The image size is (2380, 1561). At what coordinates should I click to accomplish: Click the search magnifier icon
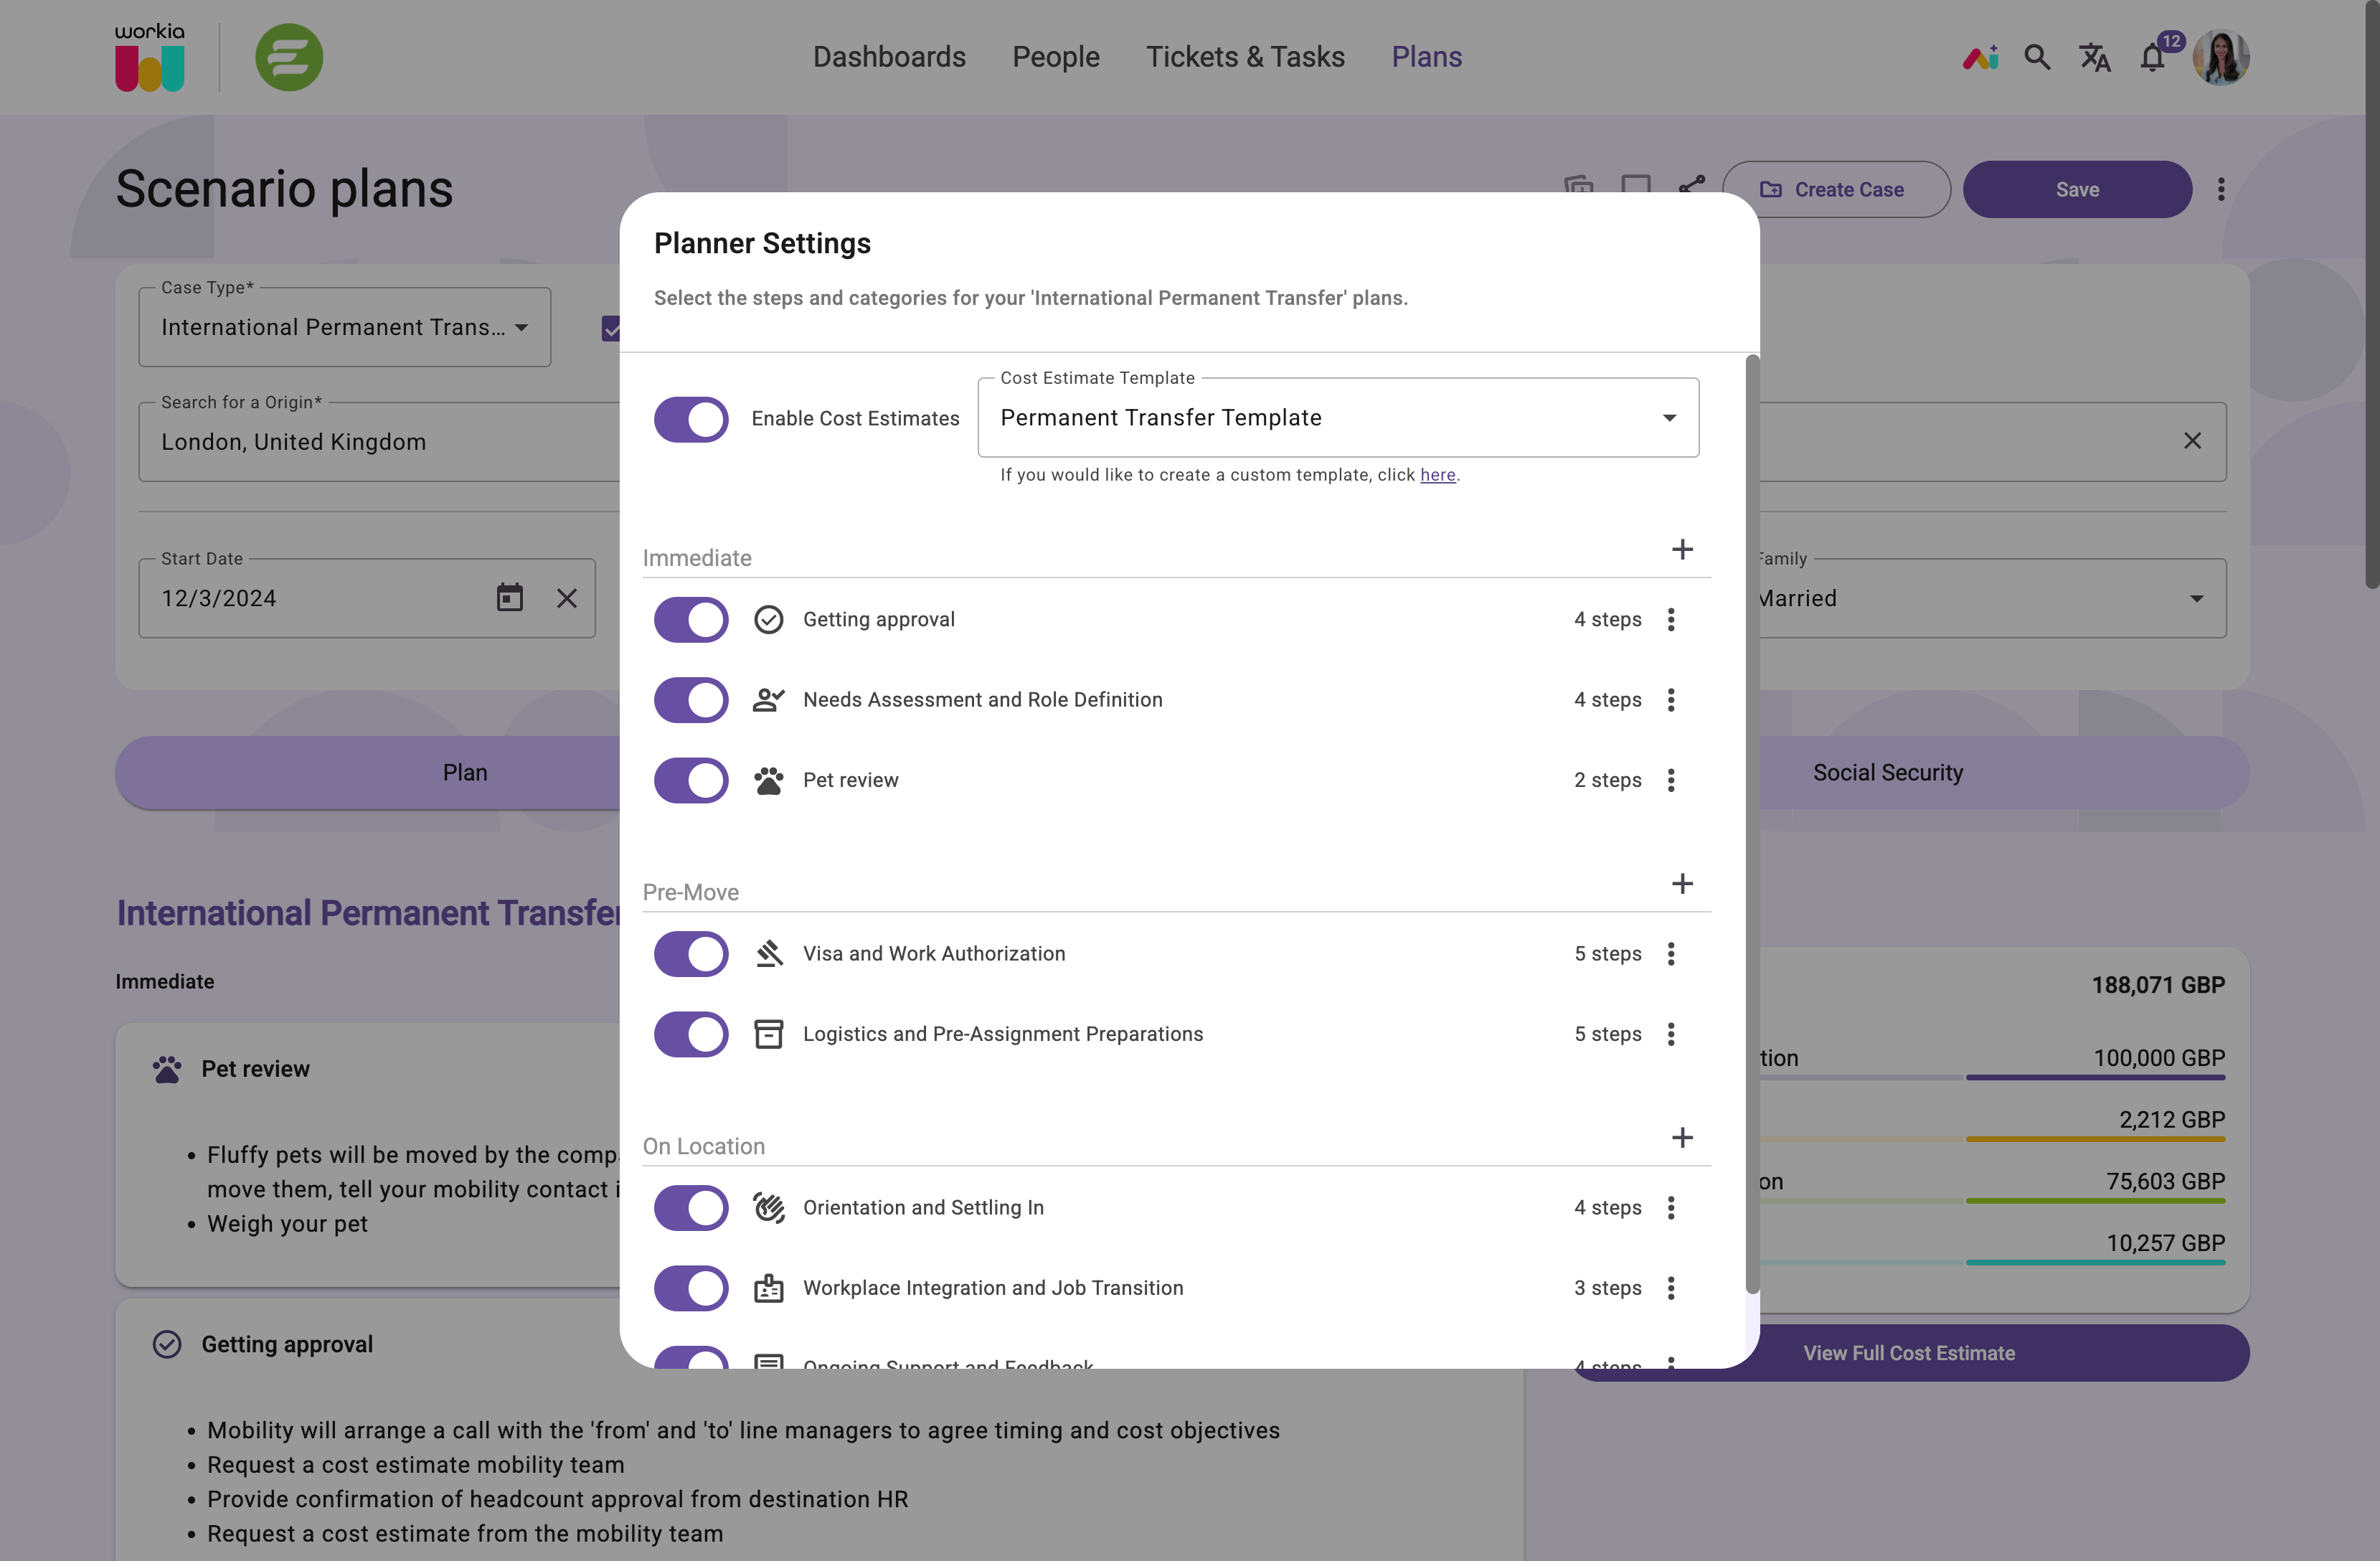pos(2037,58)
